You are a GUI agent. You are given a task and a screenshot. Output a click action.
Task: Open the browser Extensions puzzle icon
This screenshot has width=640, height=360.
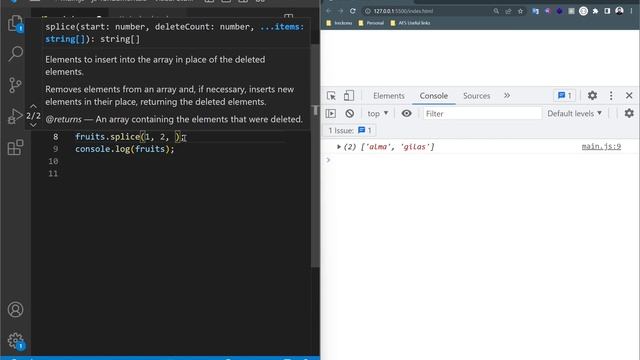(596, 11)
